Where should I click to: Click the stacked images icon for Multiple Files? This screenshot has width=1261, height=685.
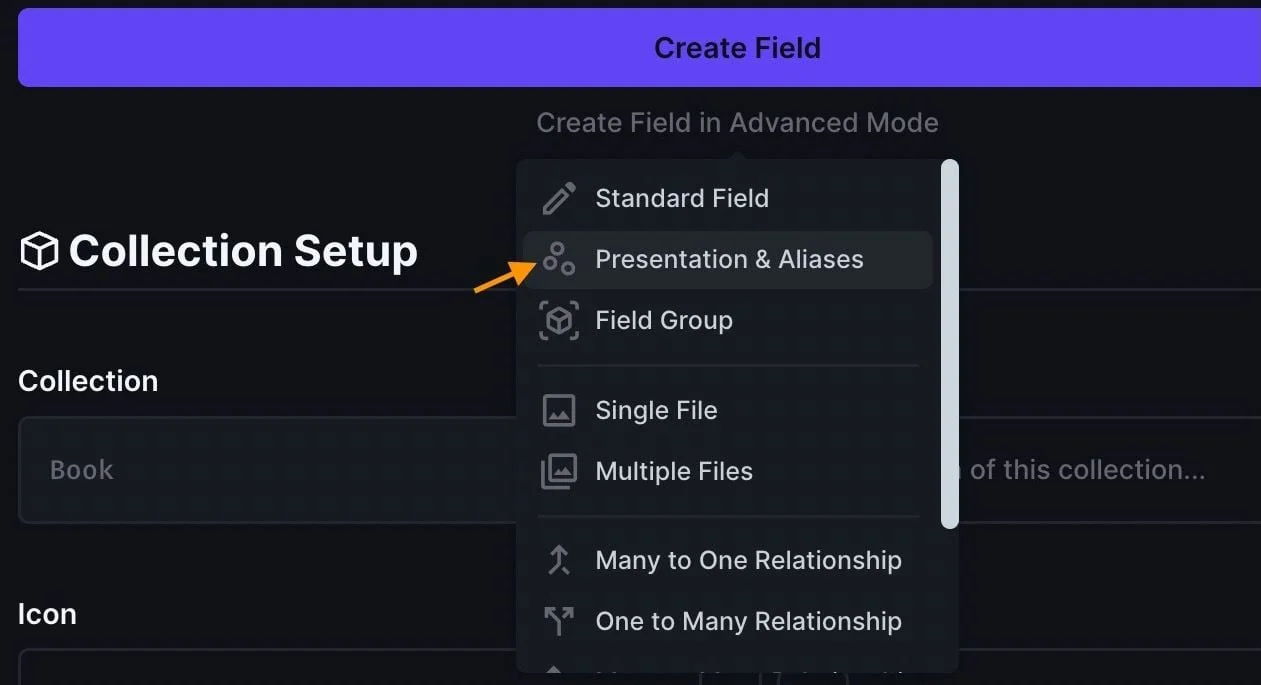coord(559,471)
